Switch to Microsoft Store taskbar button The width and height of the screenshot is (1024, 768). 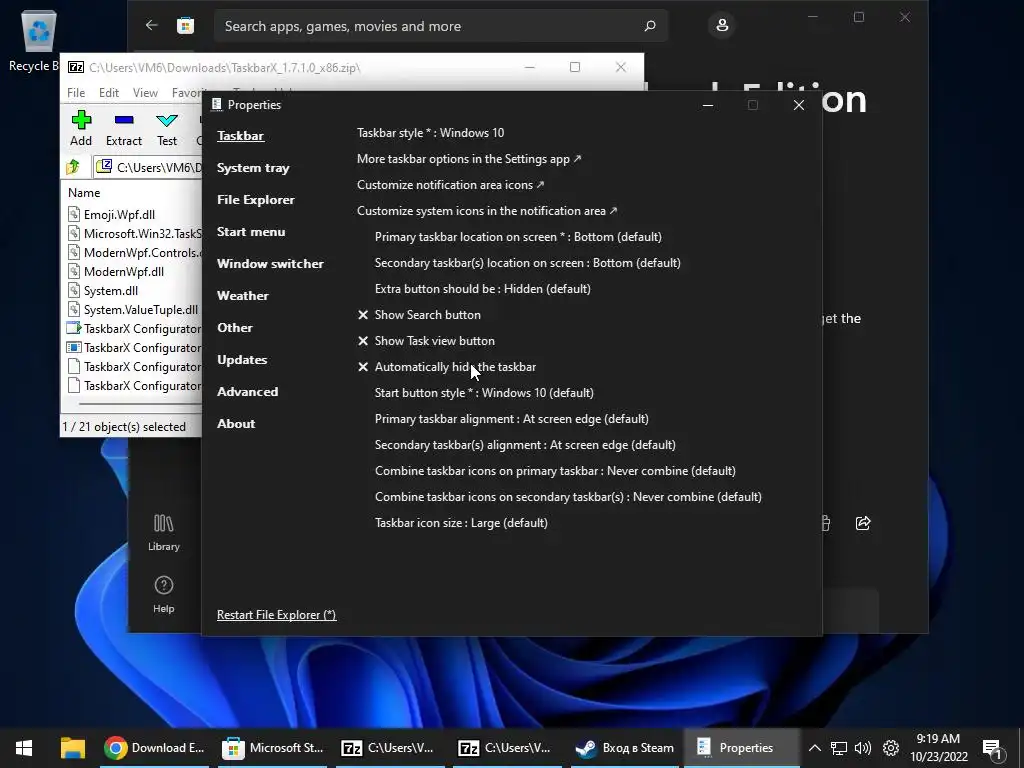[x=272, y=748]
